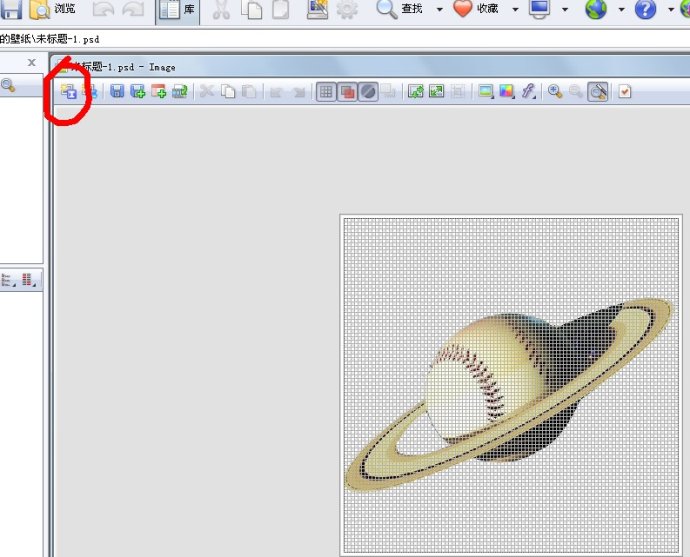
Task: Expand the 收藏 dropdown arrow
Action: [515, 9]
